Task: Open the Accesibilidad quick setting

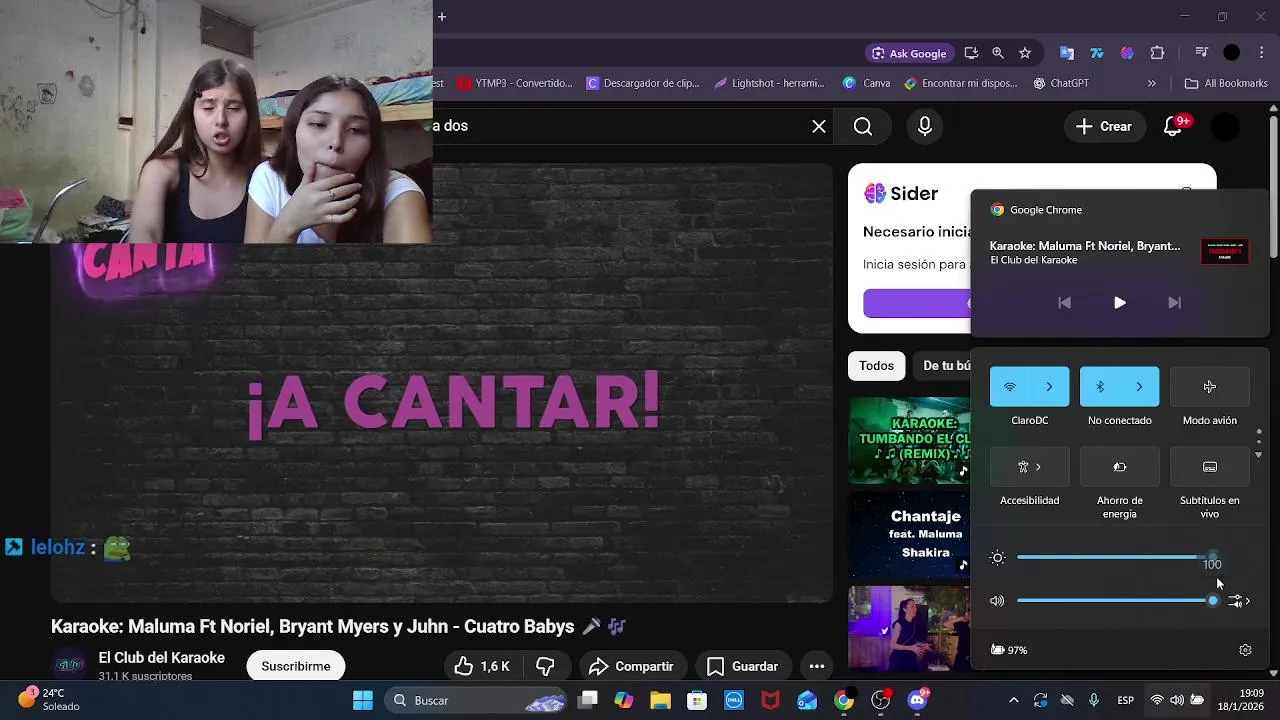Action: 1030,467
